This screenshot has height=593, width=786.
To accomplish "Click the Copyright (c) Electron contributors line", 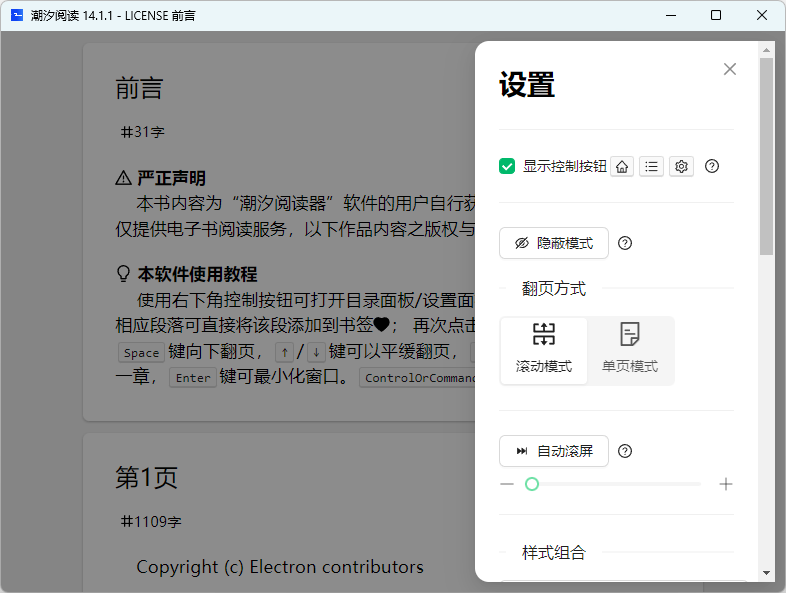I will (280, 567).
